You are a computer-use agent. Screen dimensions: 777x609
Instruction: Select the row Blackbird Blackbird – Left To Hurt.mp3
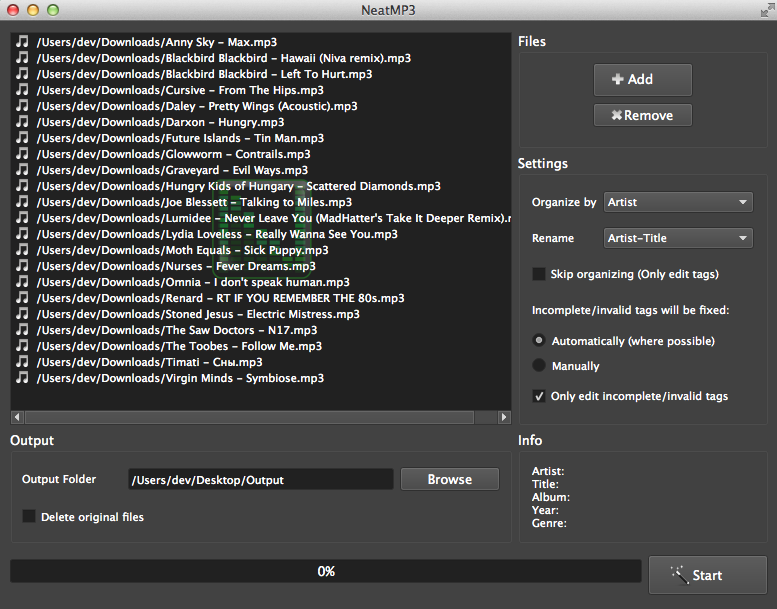pyautogui.click(x=261, y=73)
